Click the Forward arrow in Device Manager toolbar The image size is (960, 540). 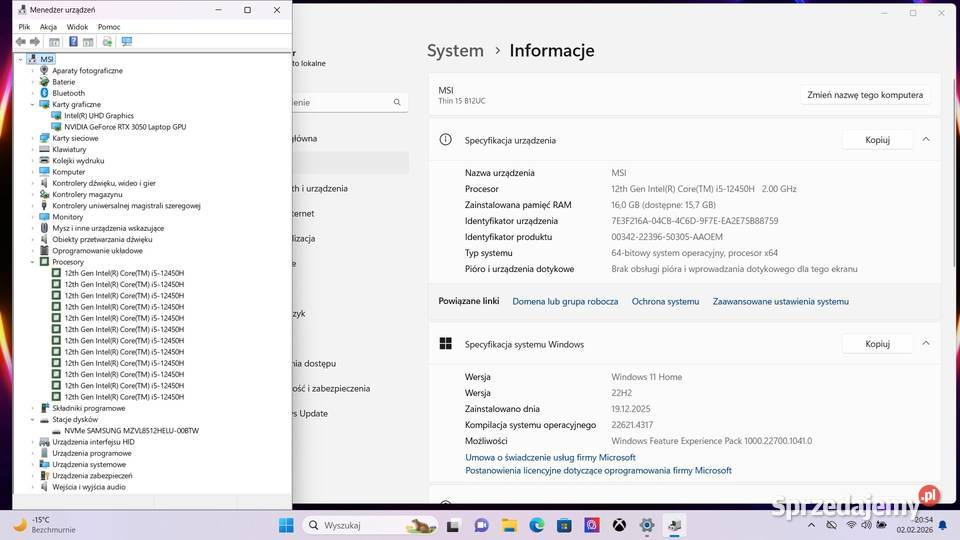[x=35, y=42]
